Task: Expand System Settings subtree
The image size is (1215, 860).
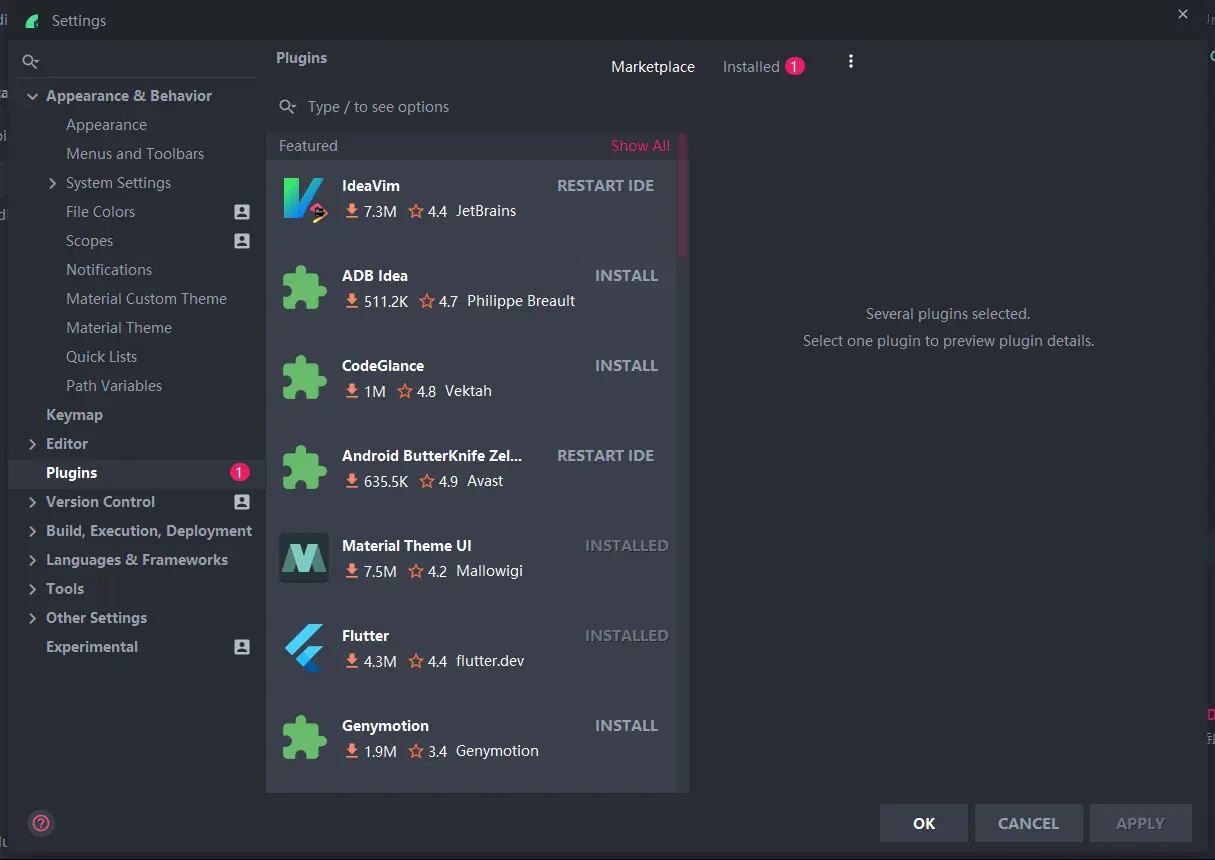Action: click(x=53, y=183)
